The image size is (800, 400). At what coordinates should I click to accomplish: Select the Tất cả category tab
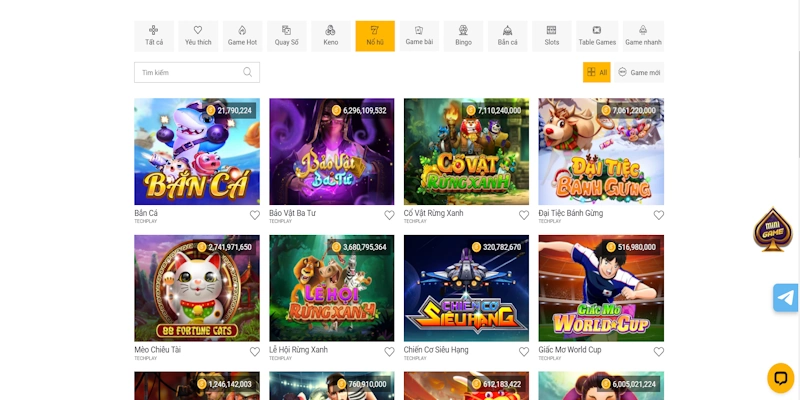coord(154,36)
